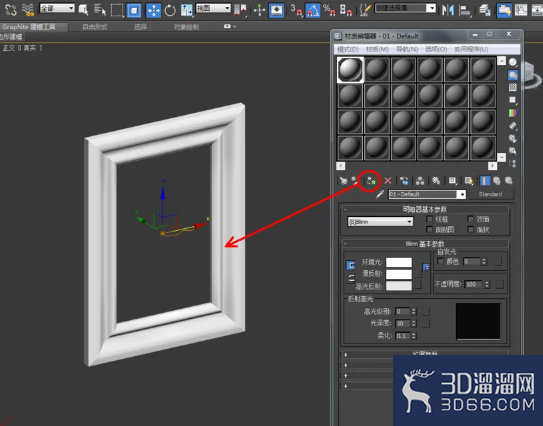Click the 正交 viewport label

[x=8, y=48]
